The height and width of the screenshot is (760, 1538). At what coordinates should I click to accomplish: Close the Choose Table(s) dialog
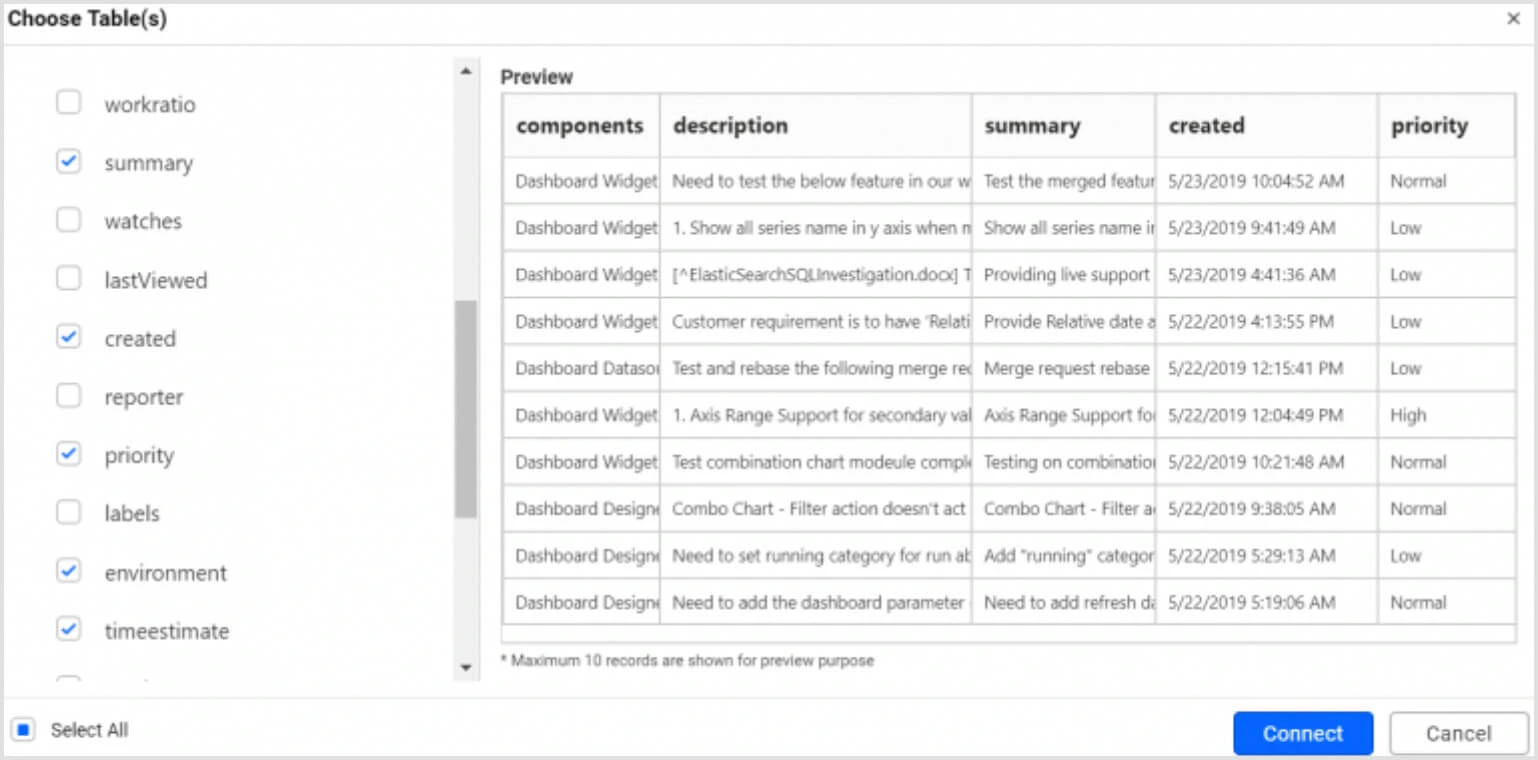coord(1513,19)
